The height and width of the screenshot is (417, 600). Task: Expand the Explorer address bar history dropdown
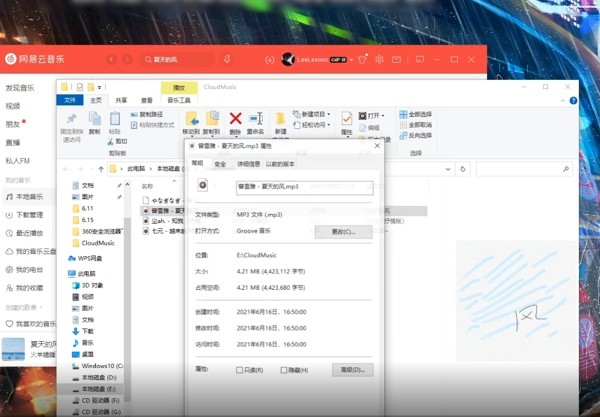(x=448, y=169)
